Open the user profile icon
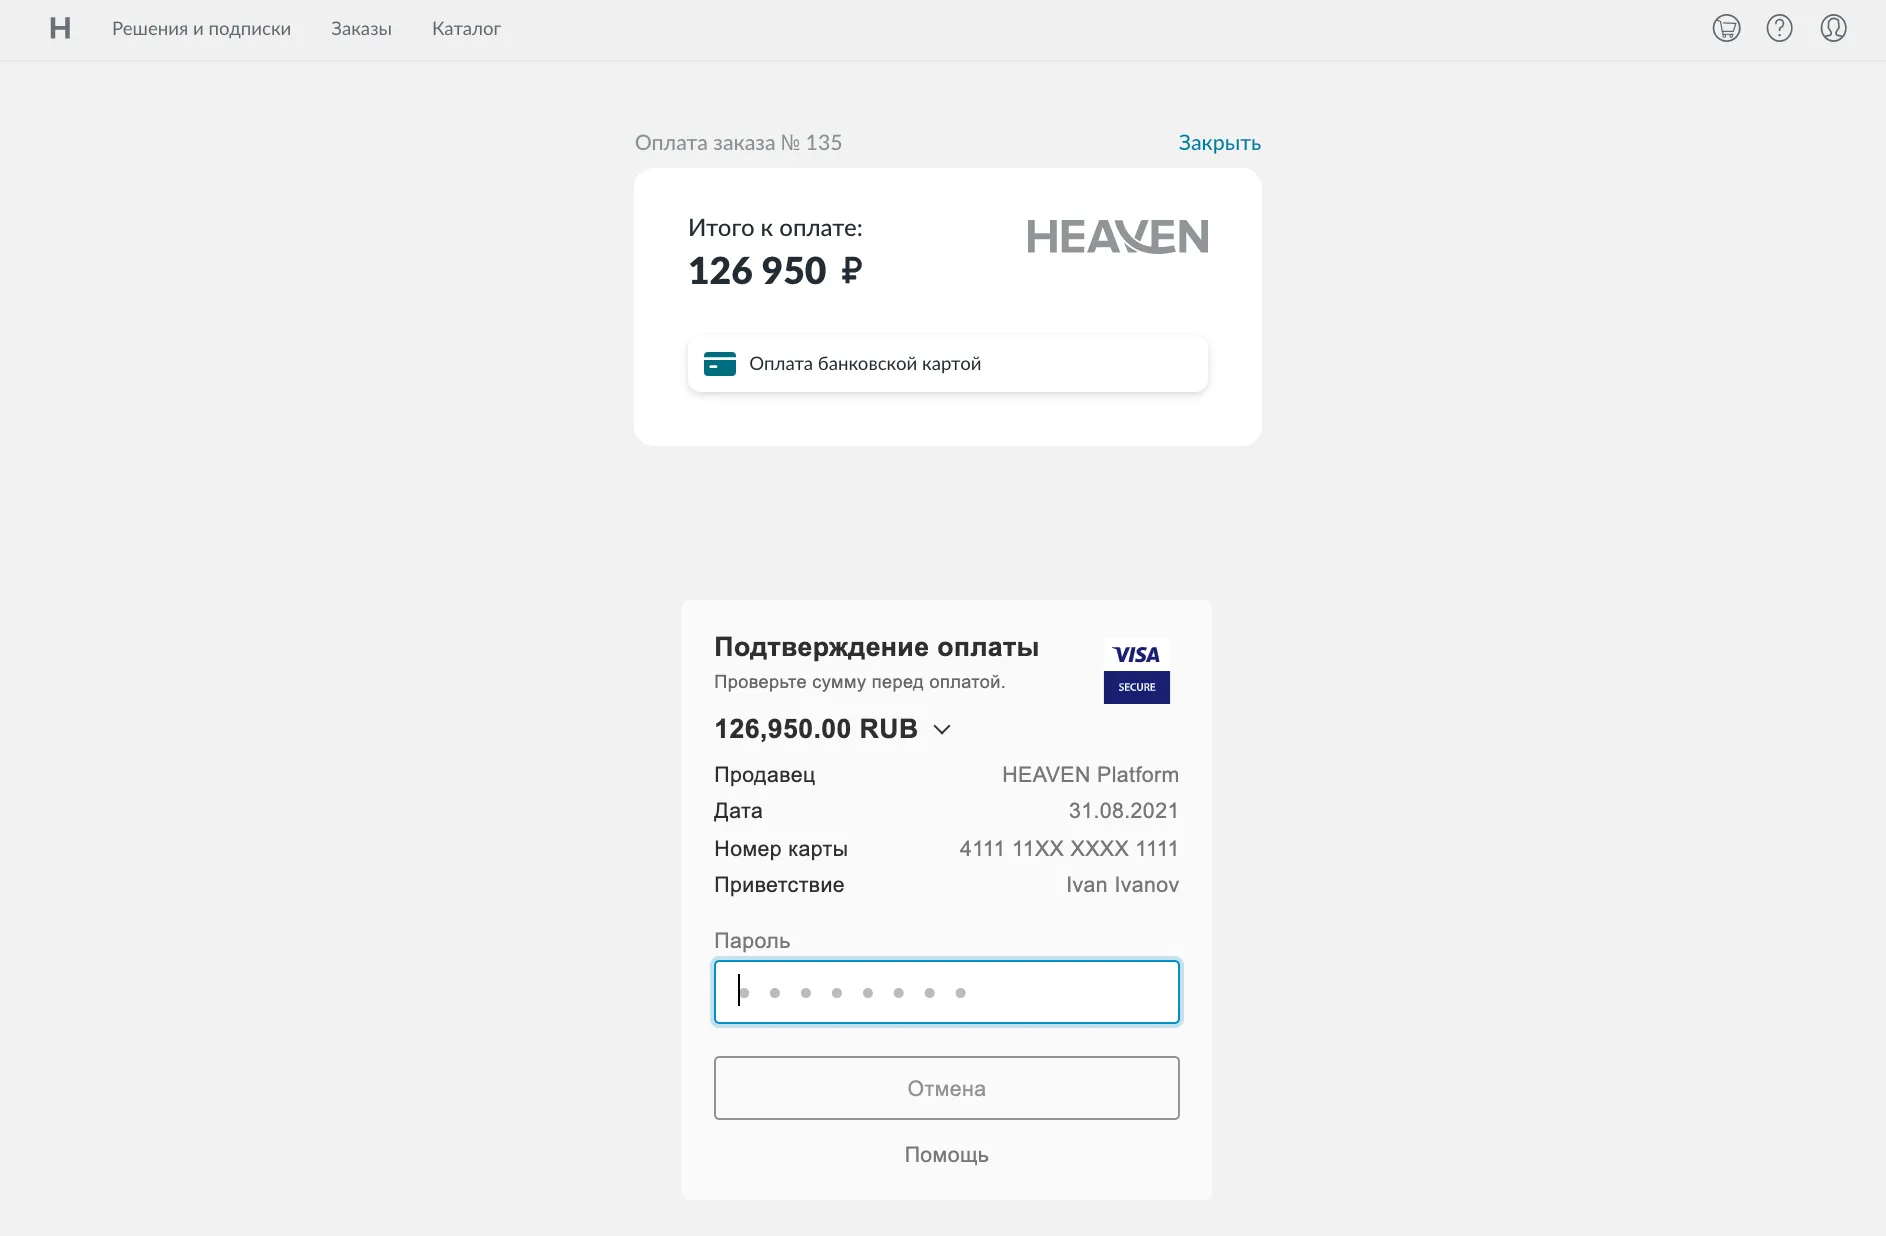This screenshot has width=1886, height=1236. [x=1833, y=28]
